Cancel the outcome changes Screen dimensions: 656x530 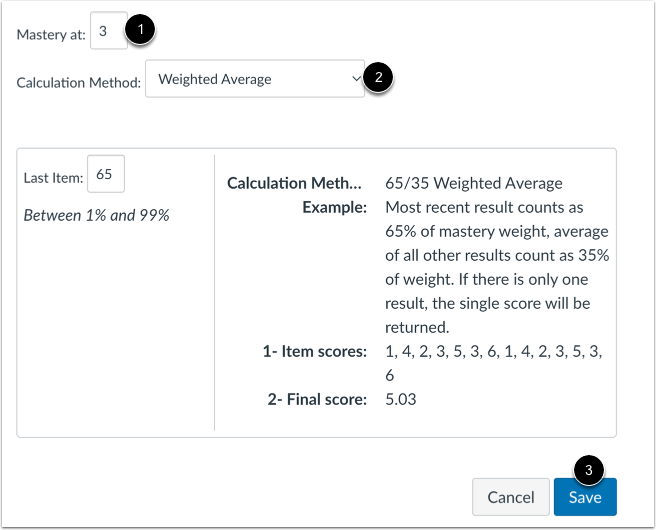click(511, 497)
